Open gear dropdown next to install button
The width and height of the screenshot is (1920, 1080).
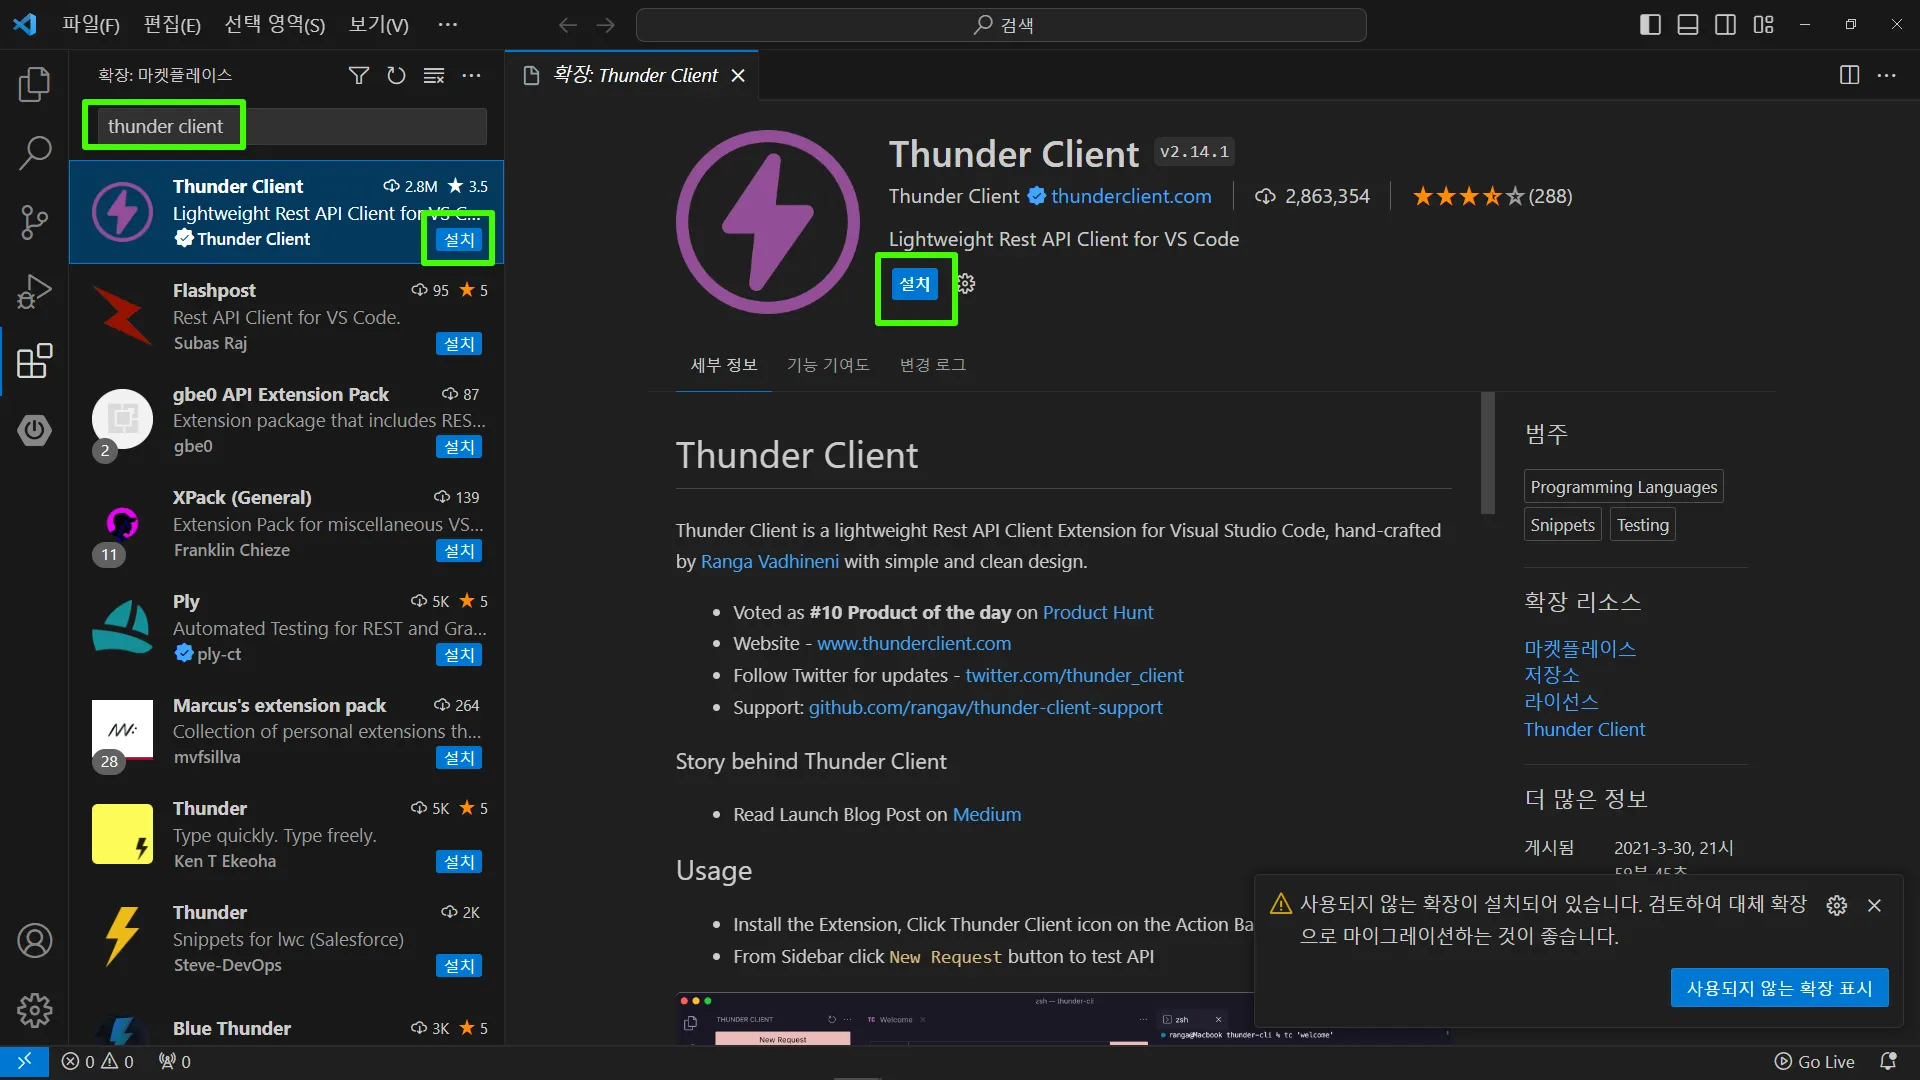[x=966, y=284]
